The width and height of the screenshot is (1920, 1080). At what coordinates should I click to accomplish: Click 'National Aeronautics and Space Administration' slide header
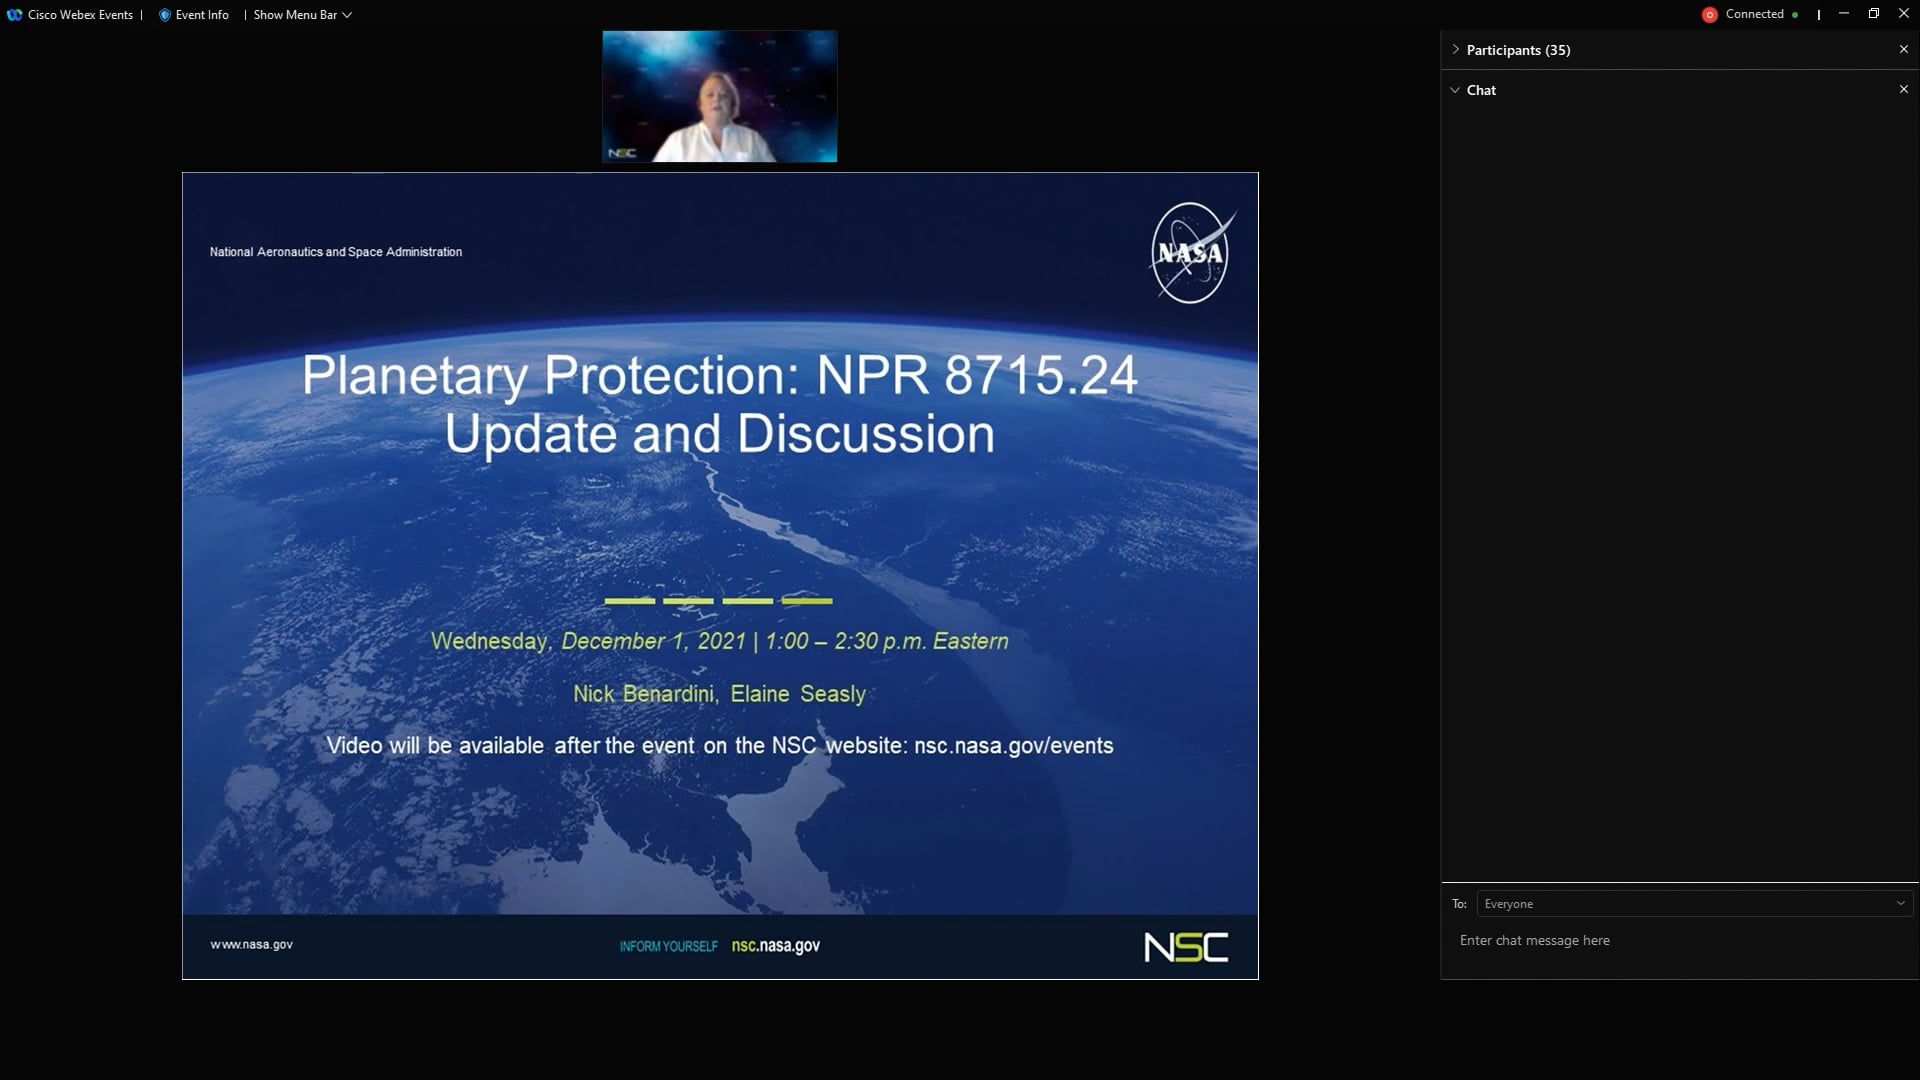click(x=336, y=252)
